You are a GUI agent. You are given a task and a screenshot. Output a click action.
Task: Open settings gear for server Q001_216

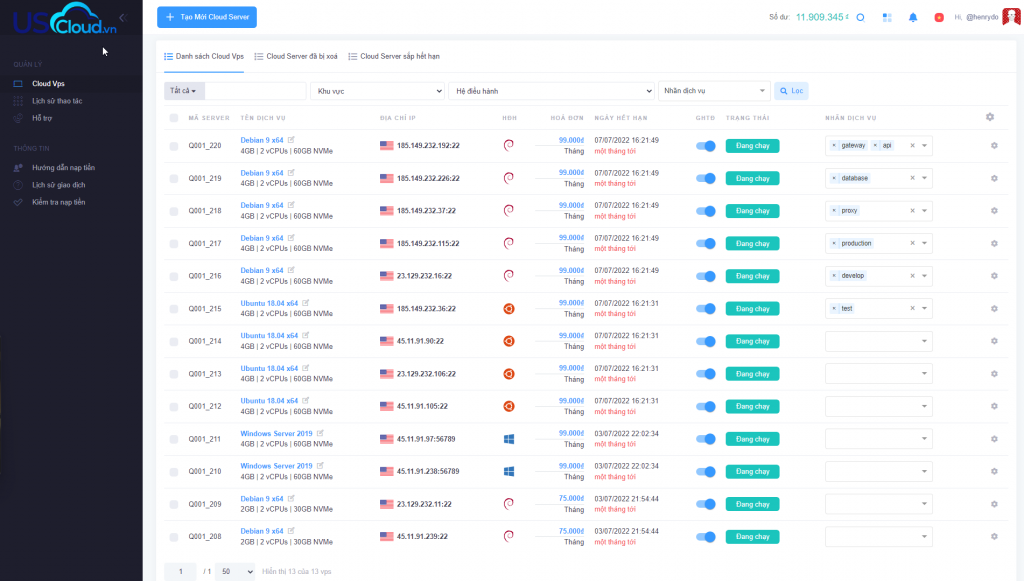point(994,275)
